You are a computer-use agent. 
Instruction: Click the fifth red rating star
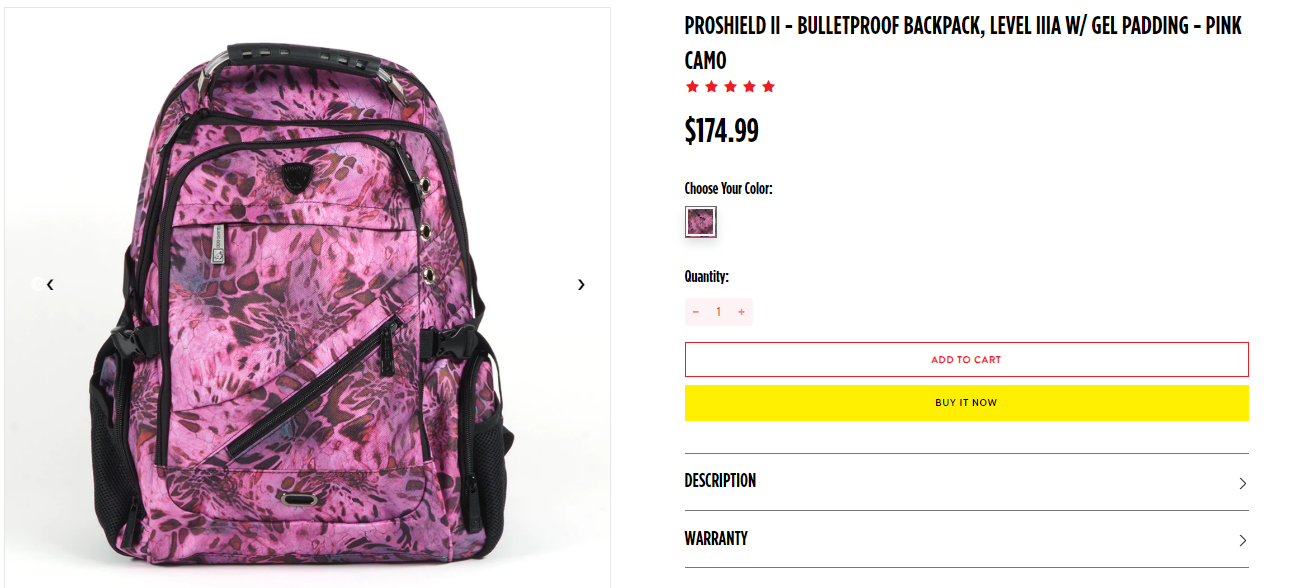(768, 87)
